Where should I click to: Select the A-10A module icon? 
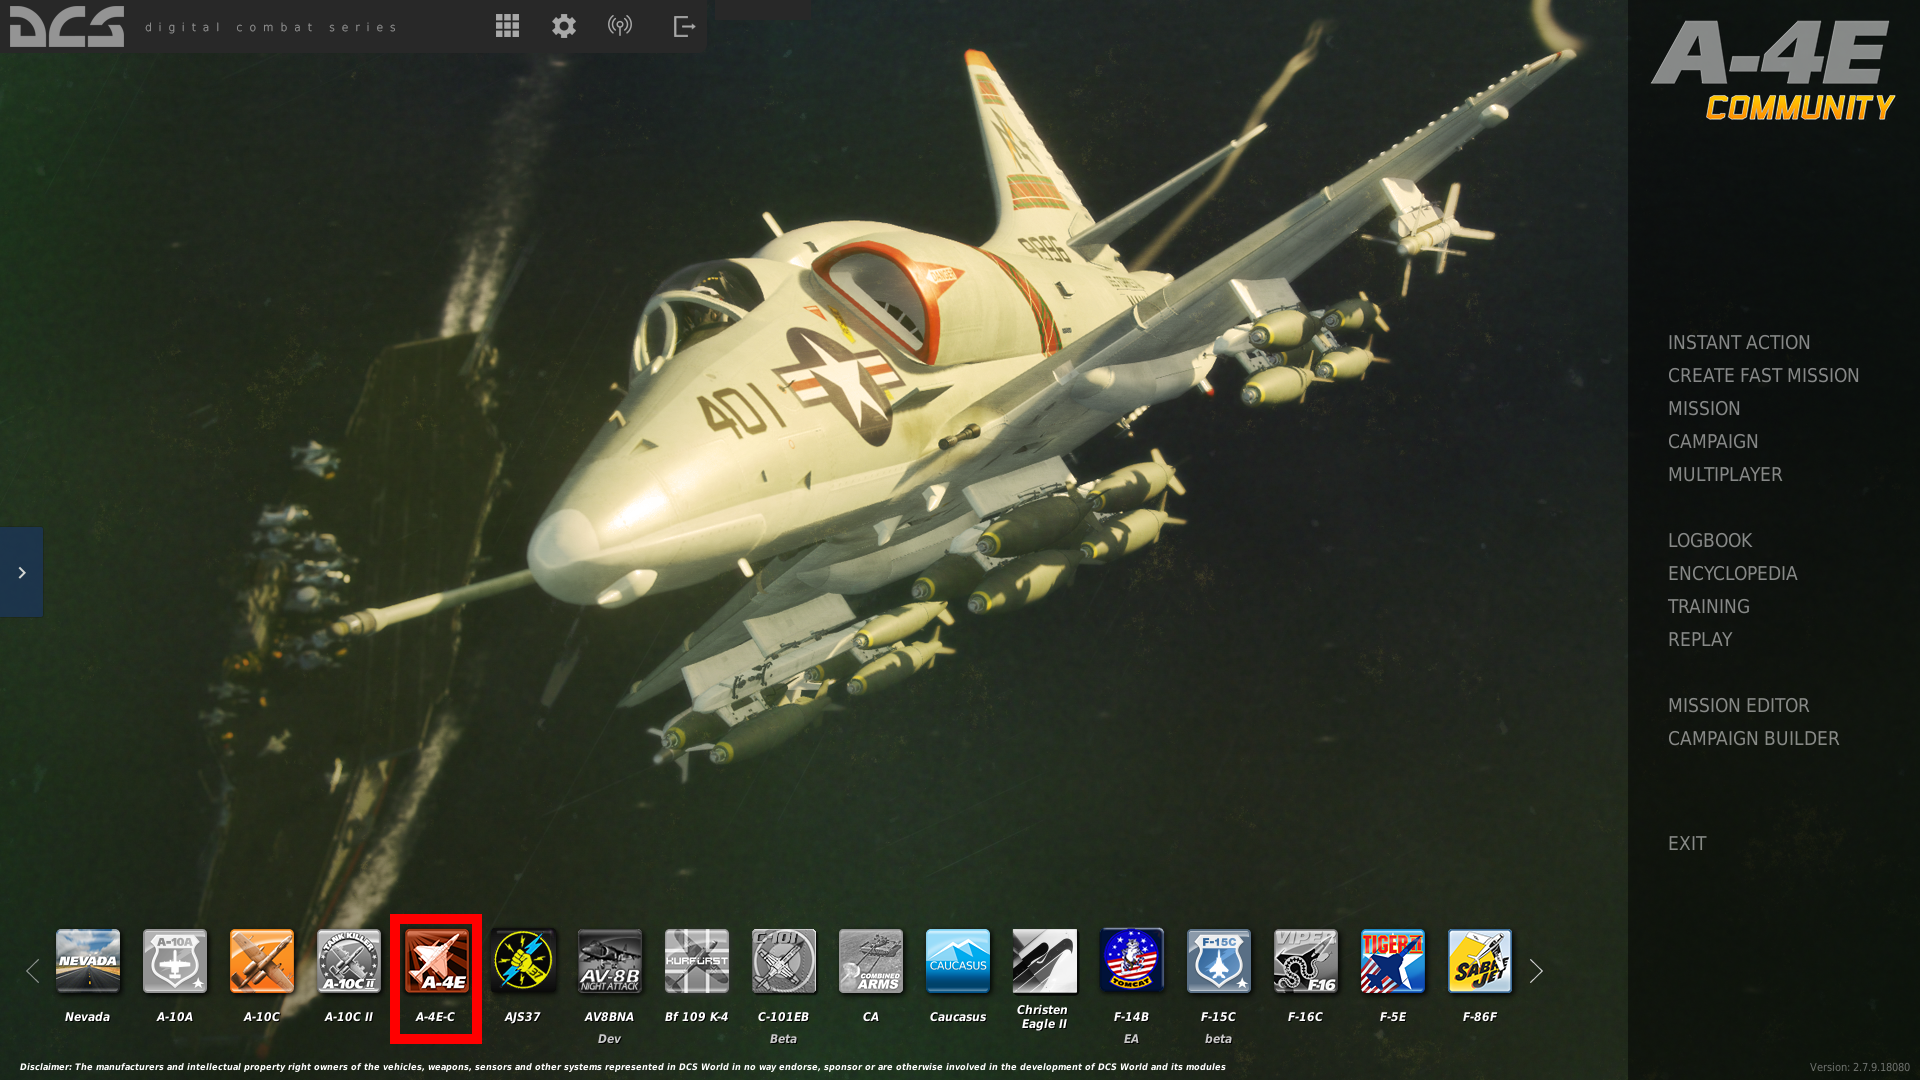pyautogui.click(x=175, y=961)
